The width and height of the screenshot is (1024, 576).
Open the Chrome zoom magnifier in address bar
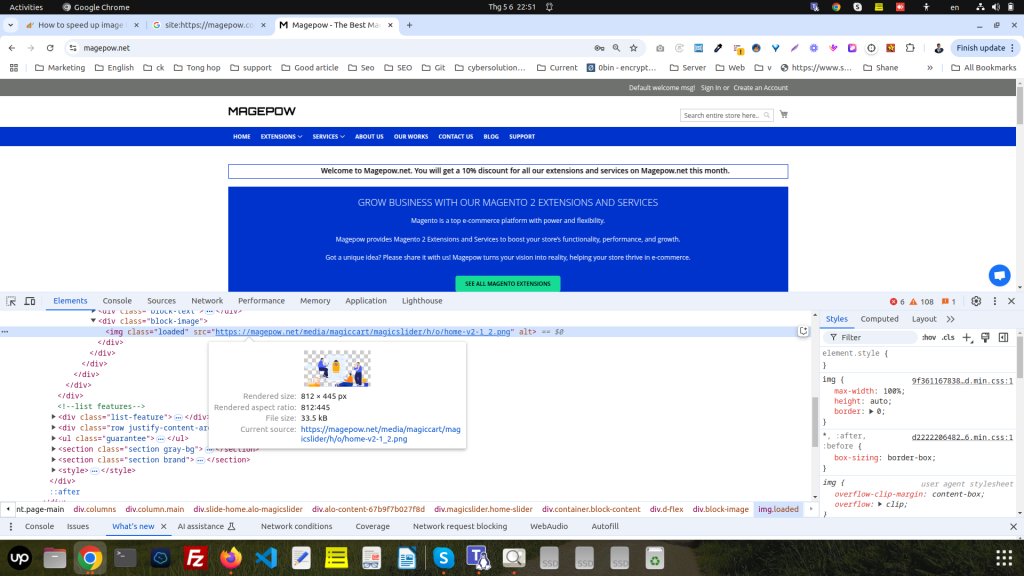click(616, 48)
